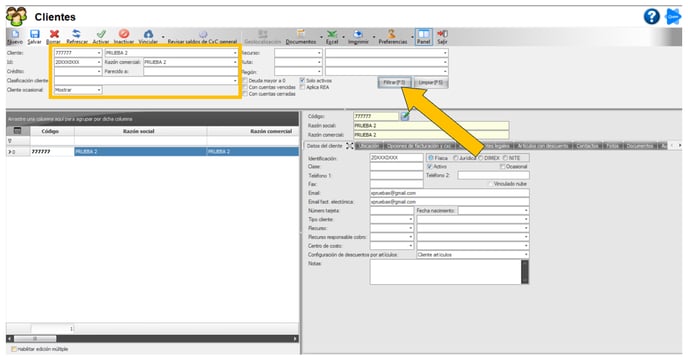Open the blue help question-mark icon
The height and width of the screenshot is (360, 688).
point(652,17)
